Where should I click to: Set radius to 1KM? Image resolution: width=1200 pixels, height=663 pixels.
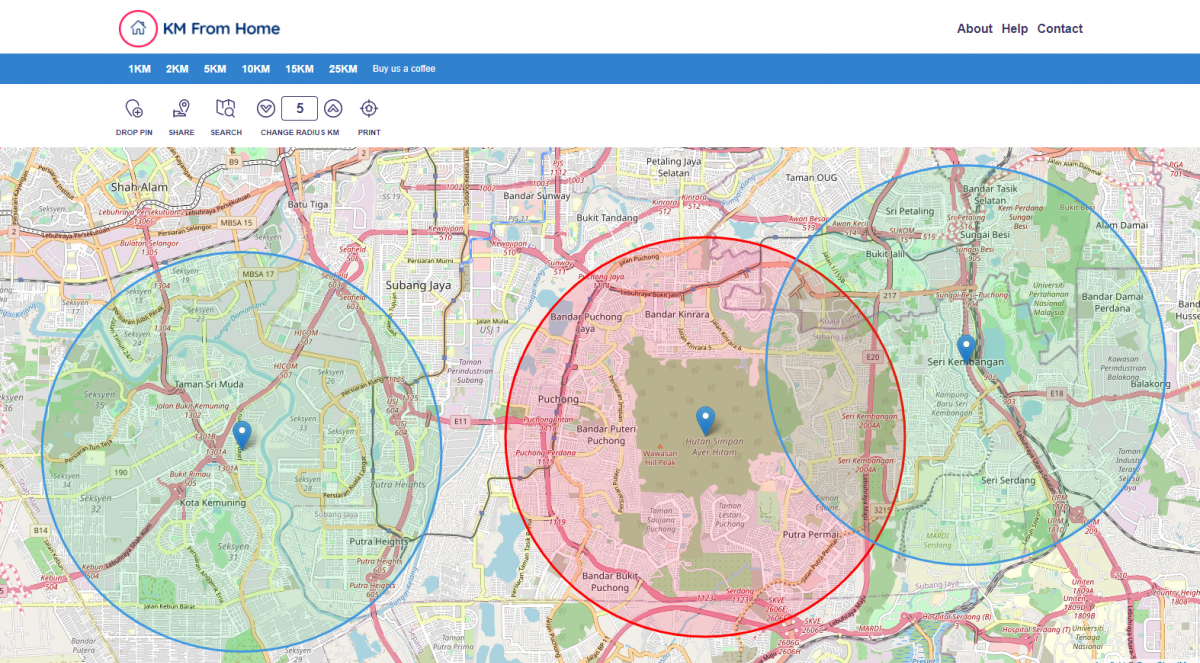point(139,69)
